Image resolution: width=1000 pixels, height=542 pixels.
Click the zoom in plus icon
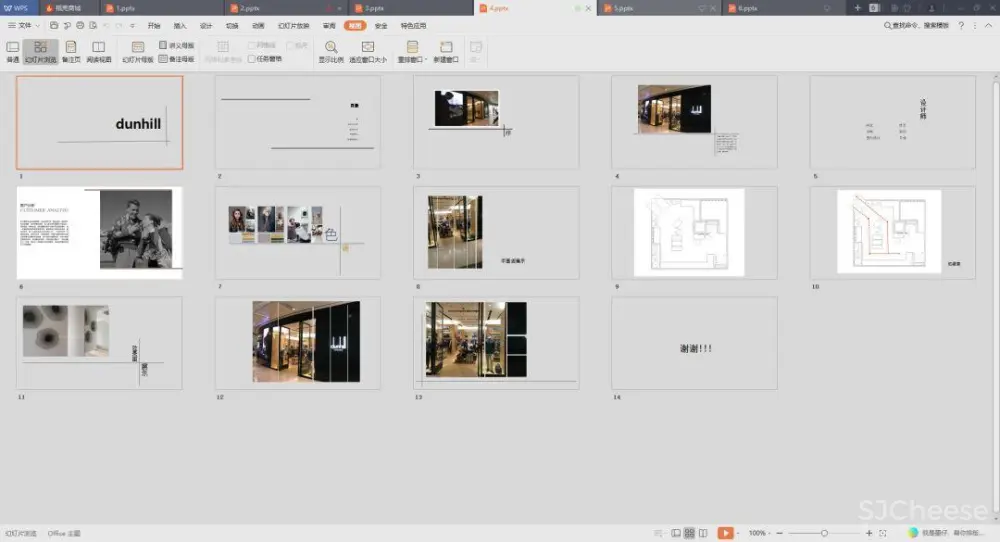pyautogui.click(x=869, y=533)
